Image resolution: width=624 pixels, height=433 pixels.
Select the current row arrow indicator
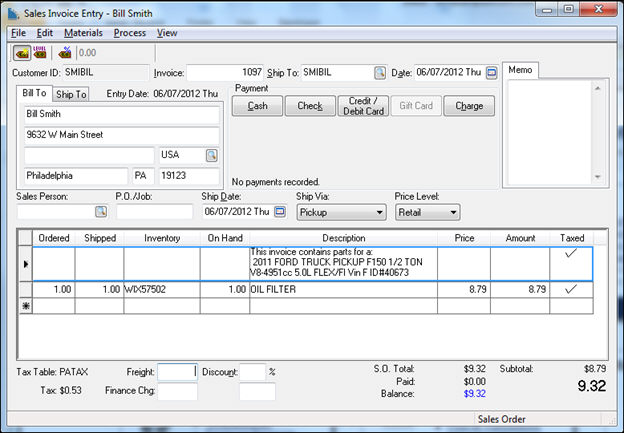coord(26,264)
